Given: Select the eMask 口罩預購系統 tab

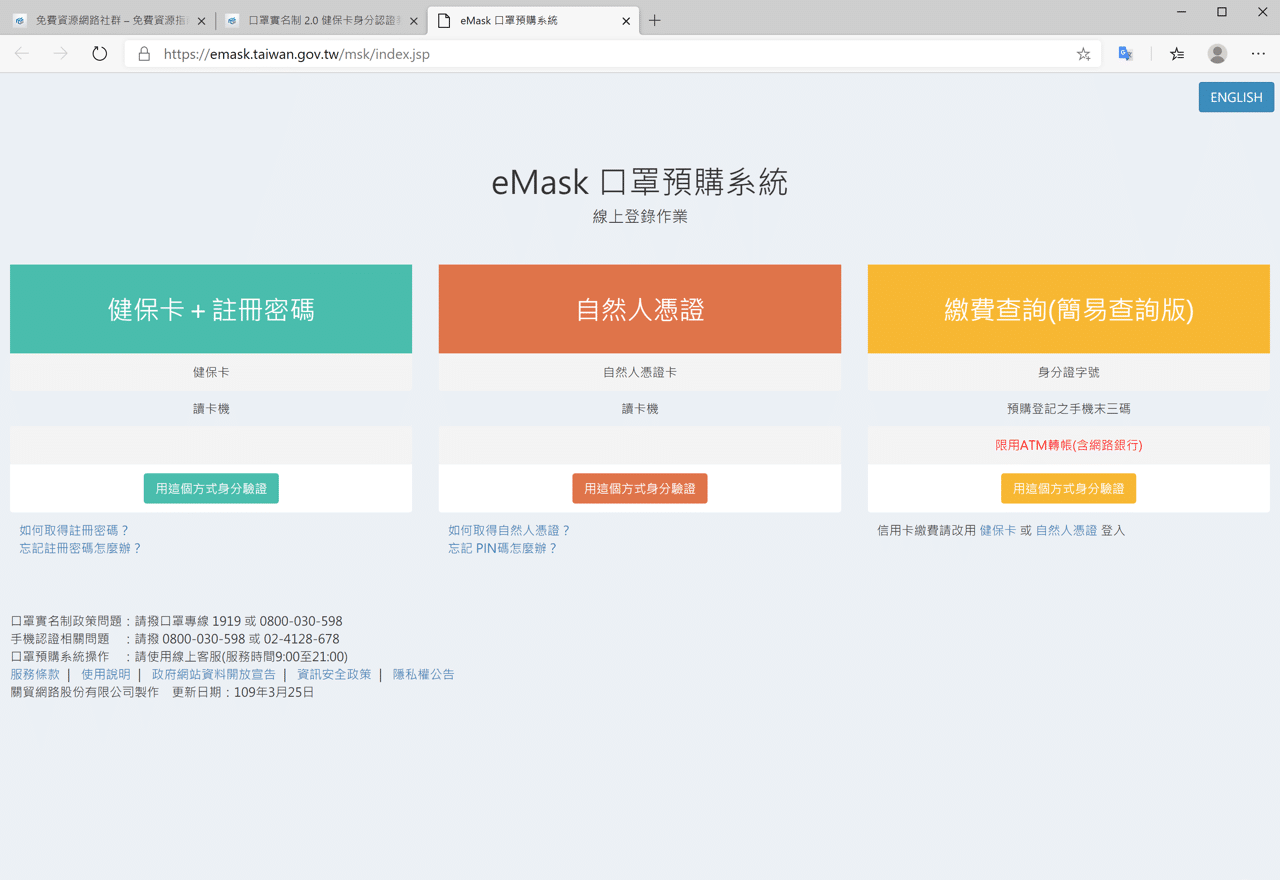Looking at the screenshot, I should click(x=534, y=20).
